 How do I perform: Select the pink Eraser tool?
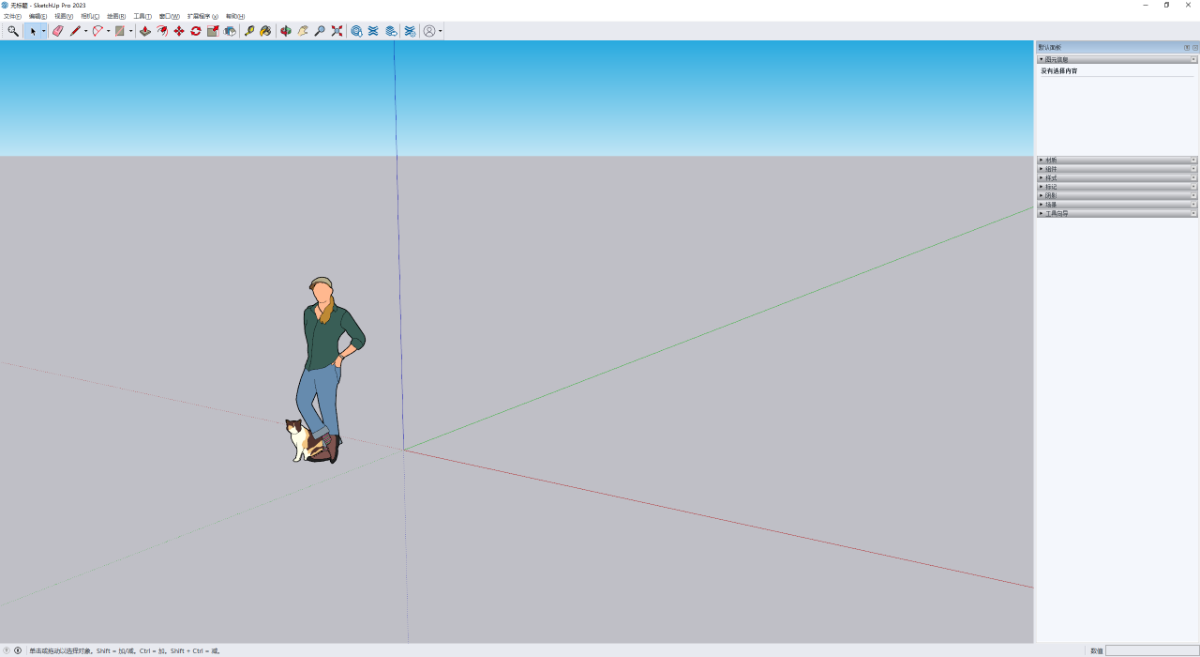click(57, 31)
